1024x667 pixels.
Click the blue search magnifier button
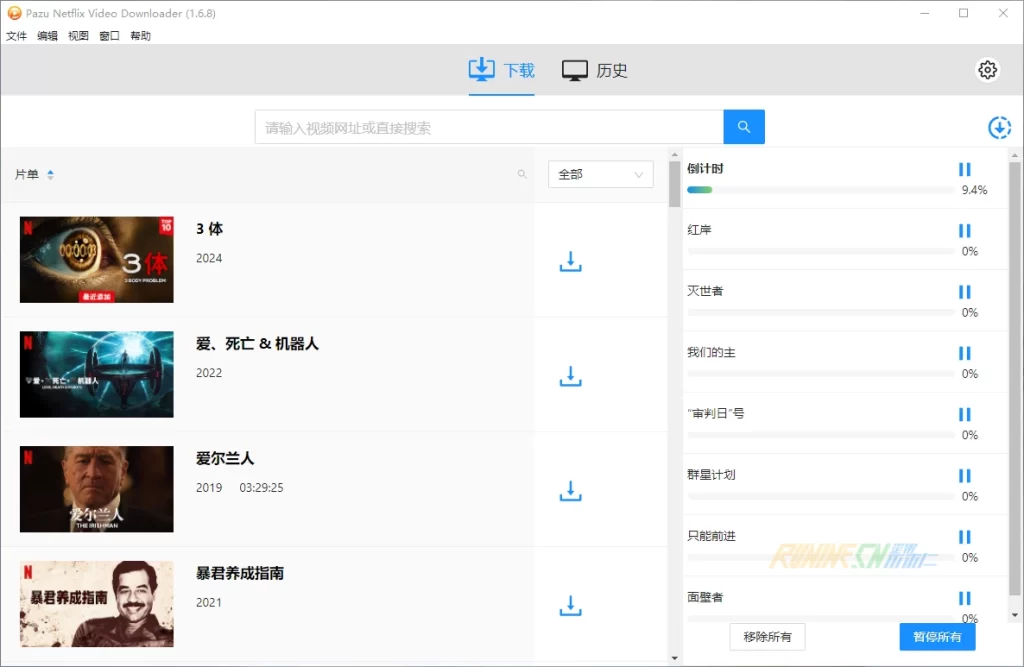(744, 127)
